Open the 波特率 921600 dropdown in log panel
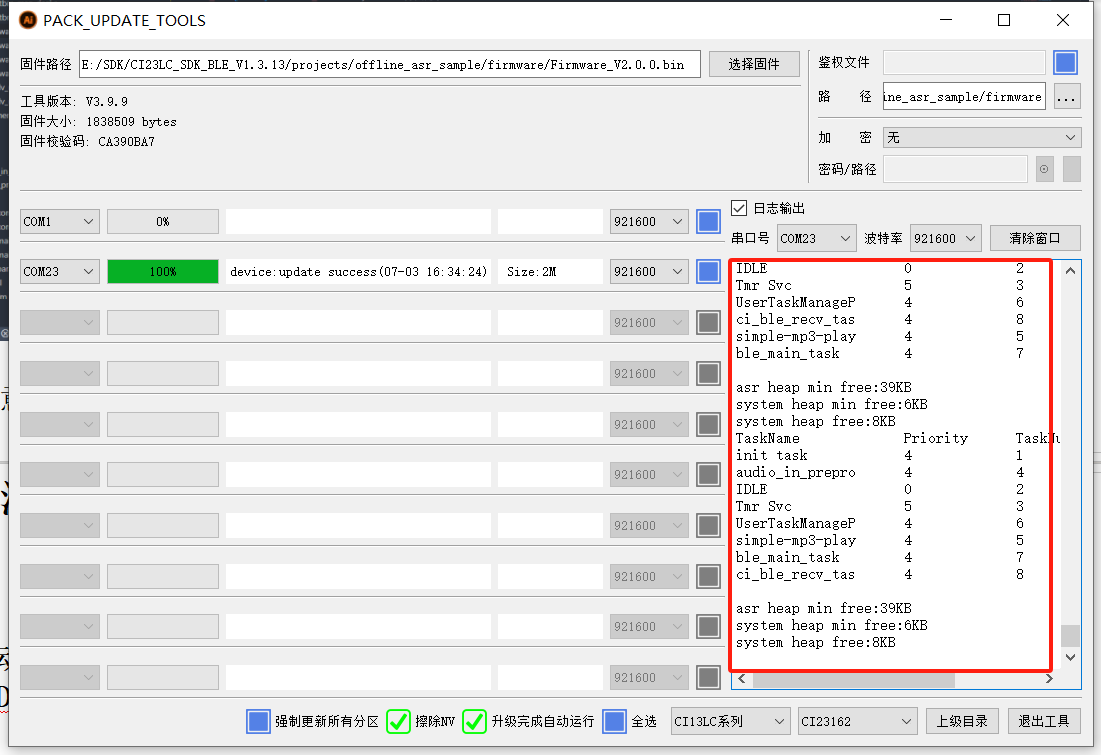This screenshot has height=755, width=1101. pos(946,239)
